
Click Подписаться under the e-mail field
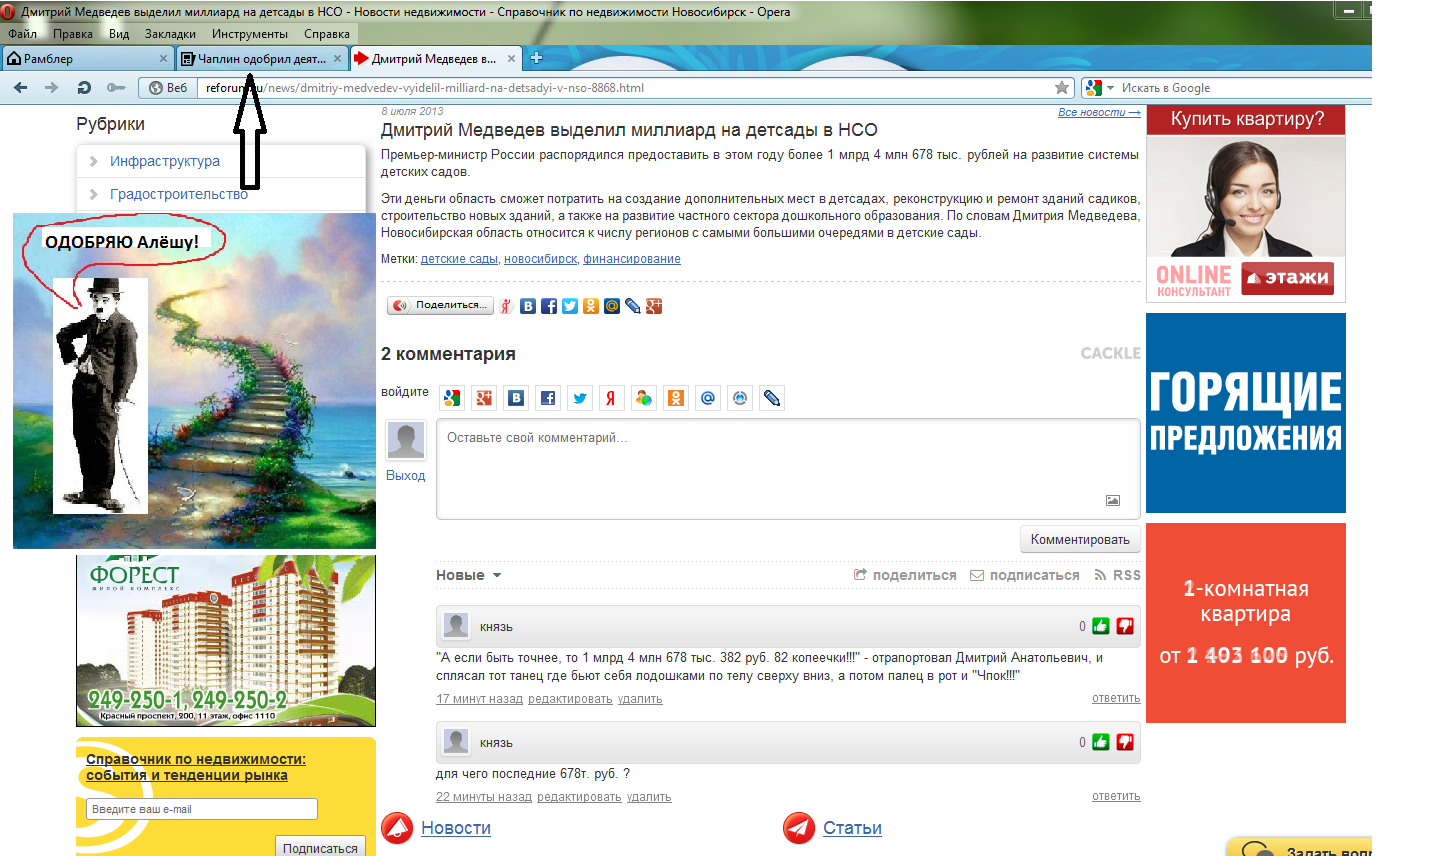(320, 847)
